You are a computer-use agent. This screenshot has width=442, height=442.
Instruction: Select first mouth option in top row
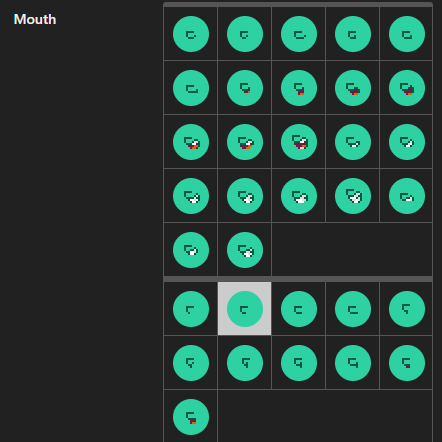[191, 34]
